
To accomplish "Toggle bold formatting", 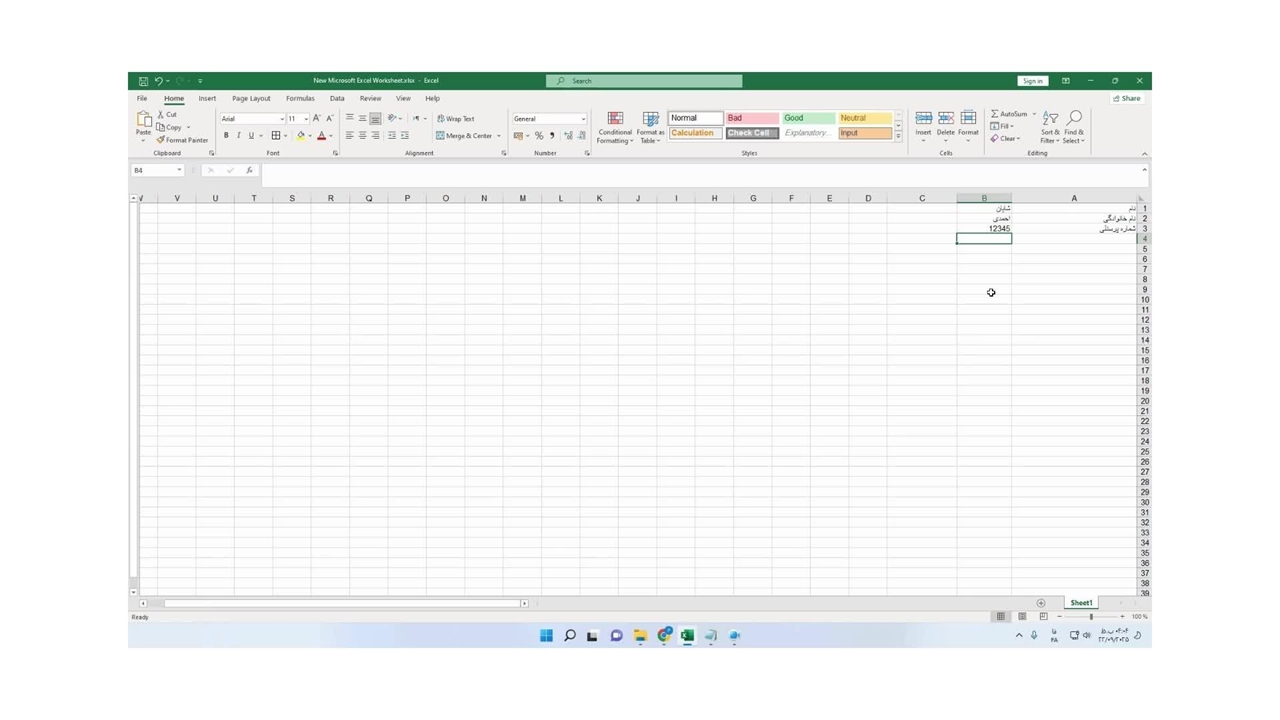I will click(226, 136).
